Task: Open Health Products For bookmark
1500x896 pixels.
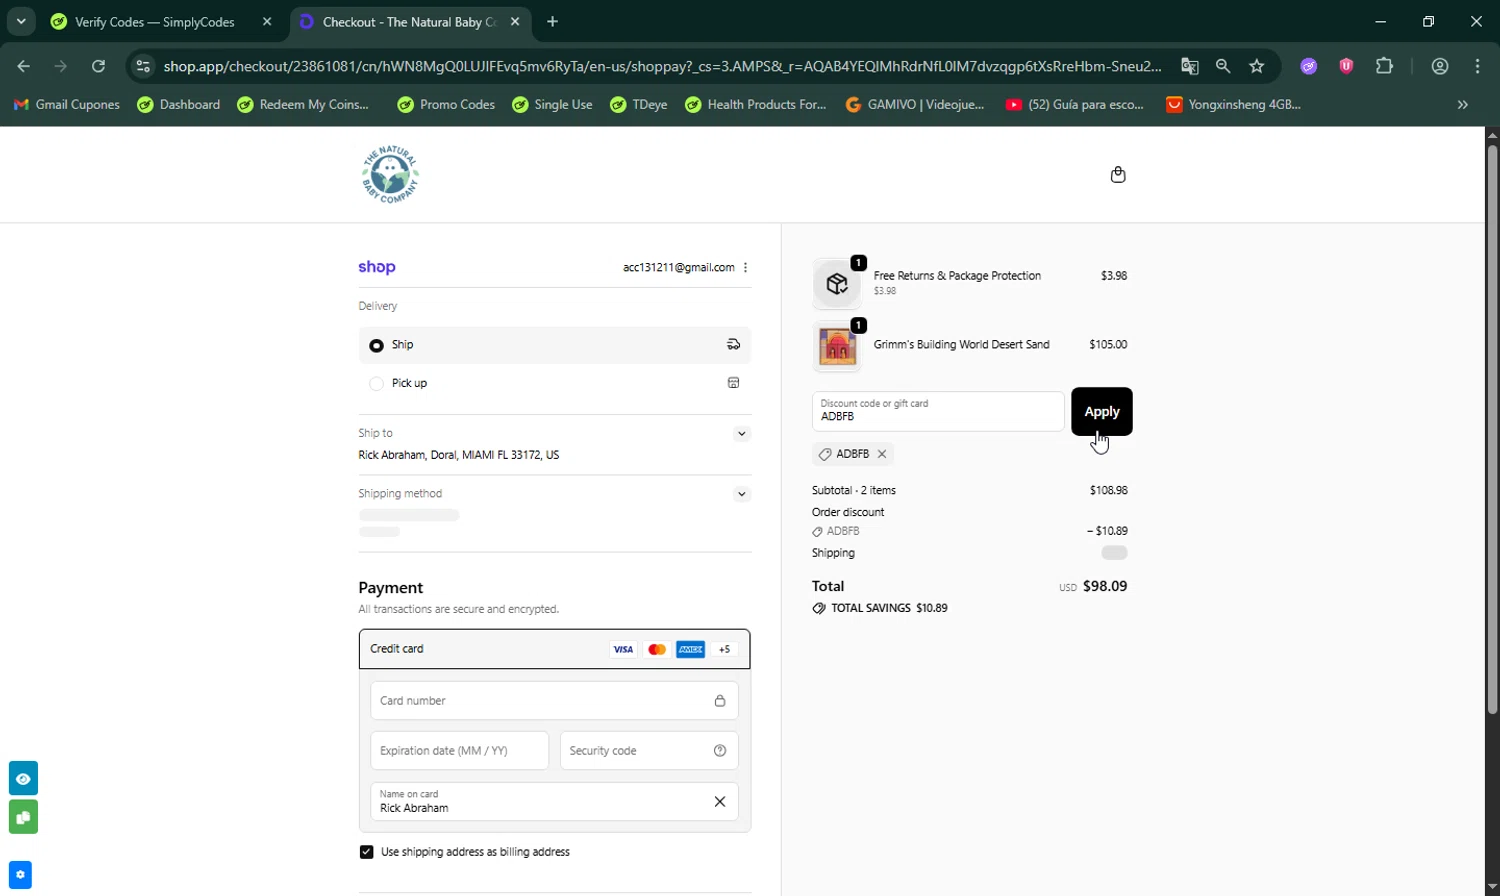Action: [756, 104]
